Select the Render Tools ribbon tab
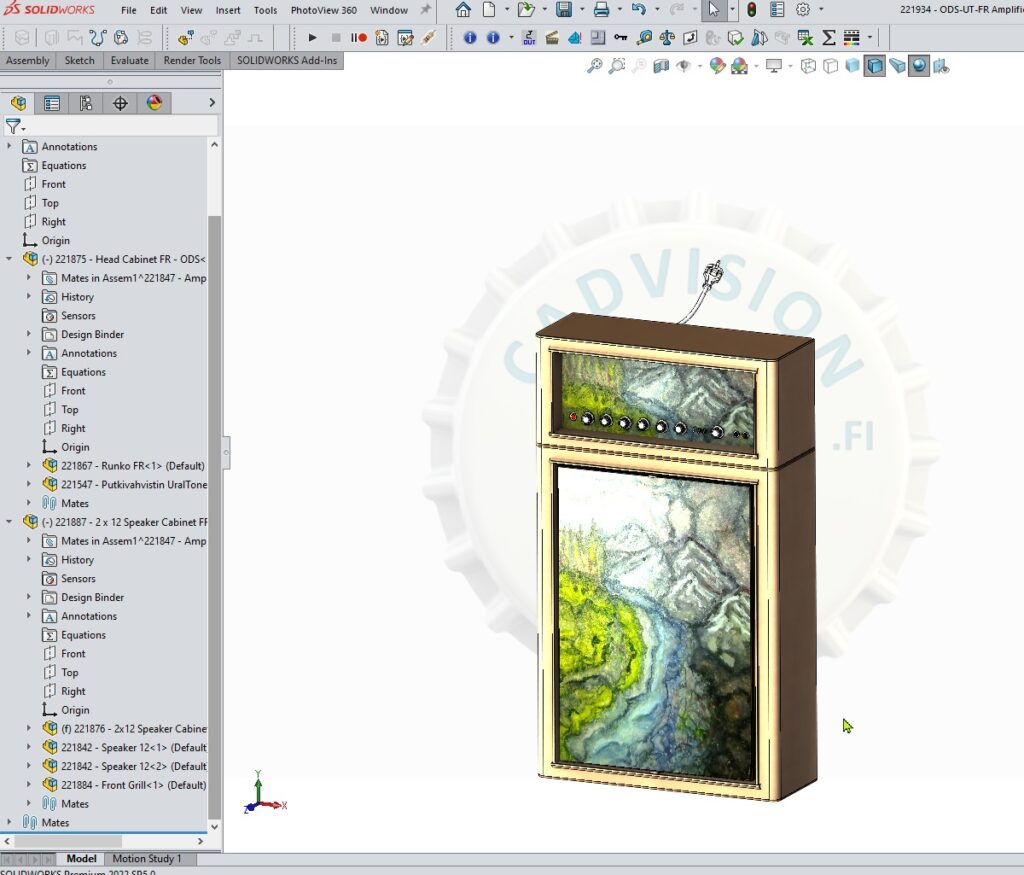 192,60
